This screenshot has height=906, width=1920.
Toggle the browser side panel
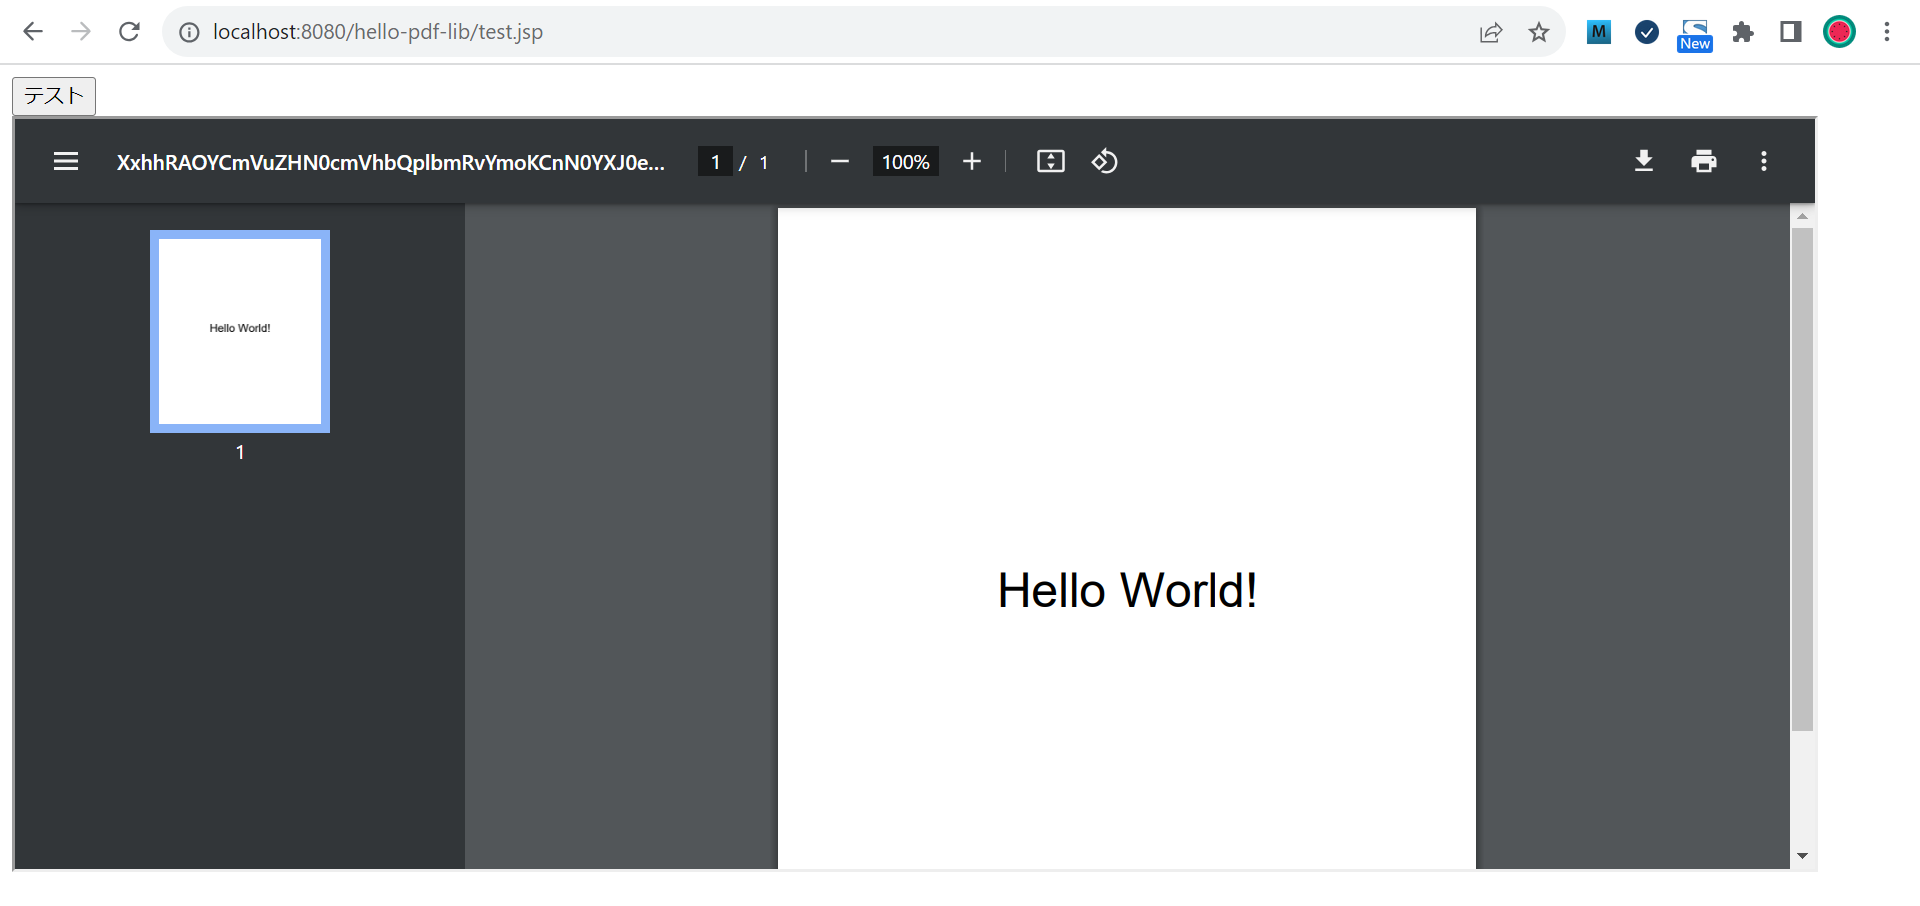(1791, 32)
